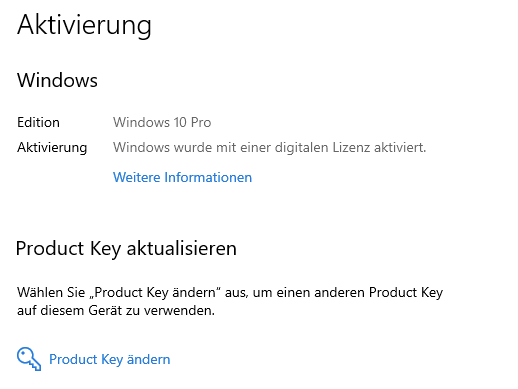Click the Product Key ändern link
518x389 pixels.
[x=110, y=359]
